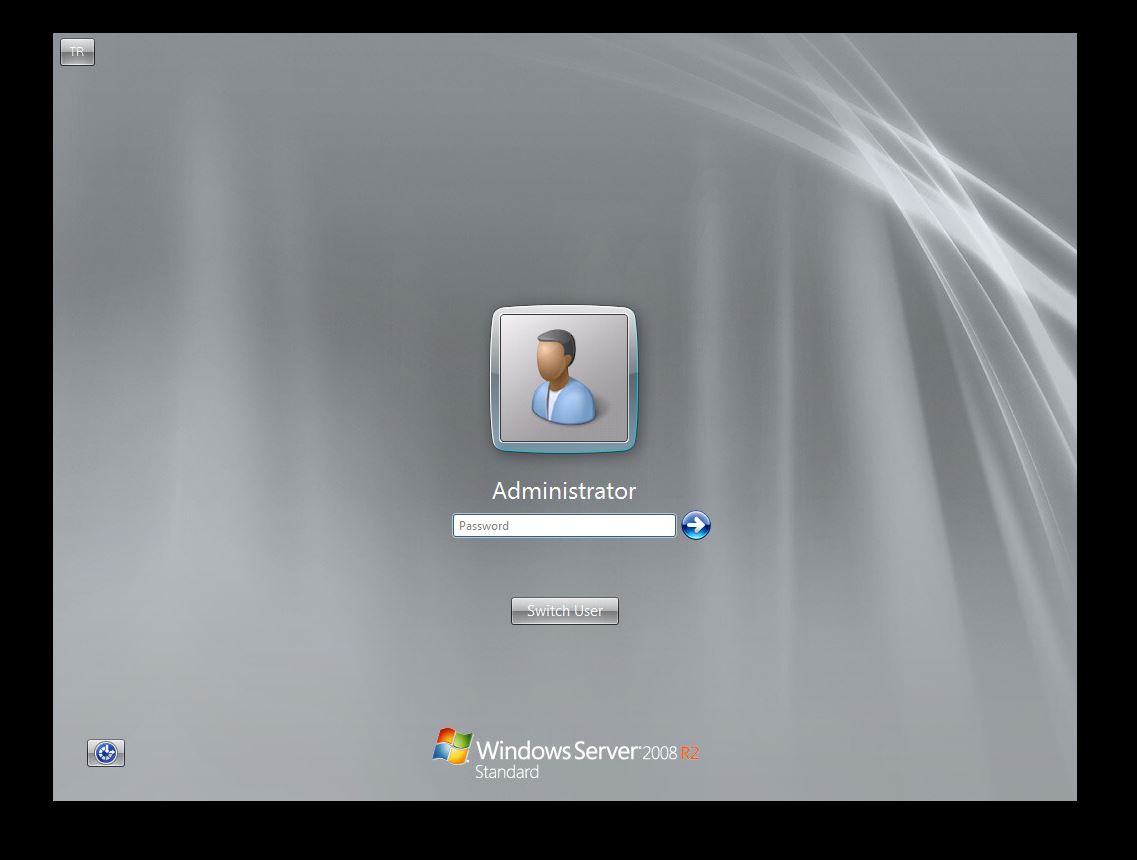Open the TR input language selector
Image resolution: width=1137 pixels, height=860 pixels.
coord(77,52)
